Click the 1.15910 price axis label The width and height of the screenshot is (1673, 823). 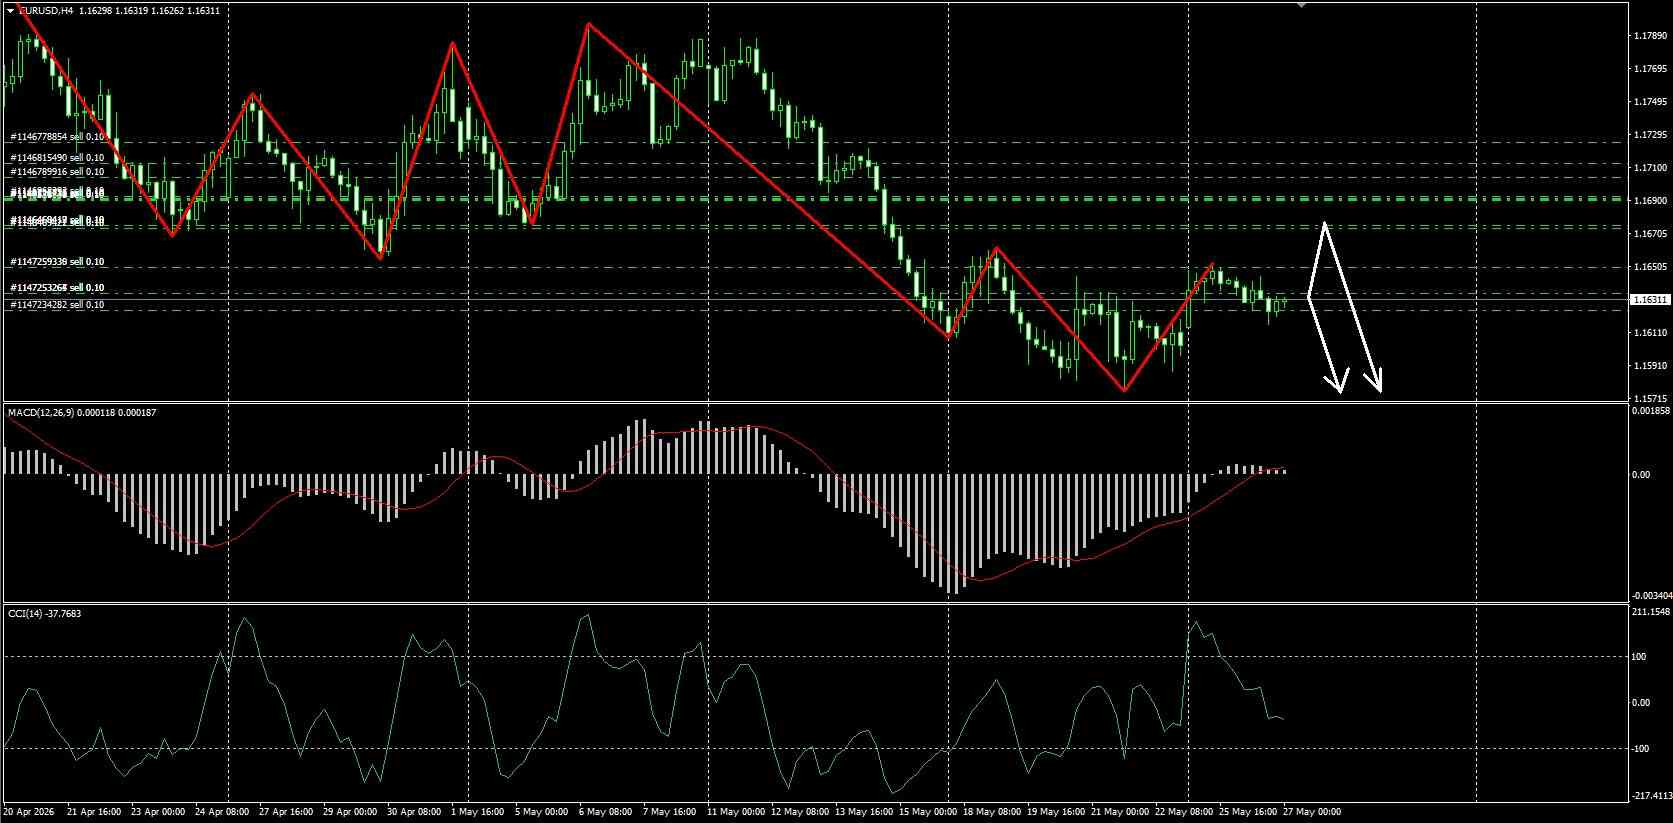click(x=1649, y=366)
